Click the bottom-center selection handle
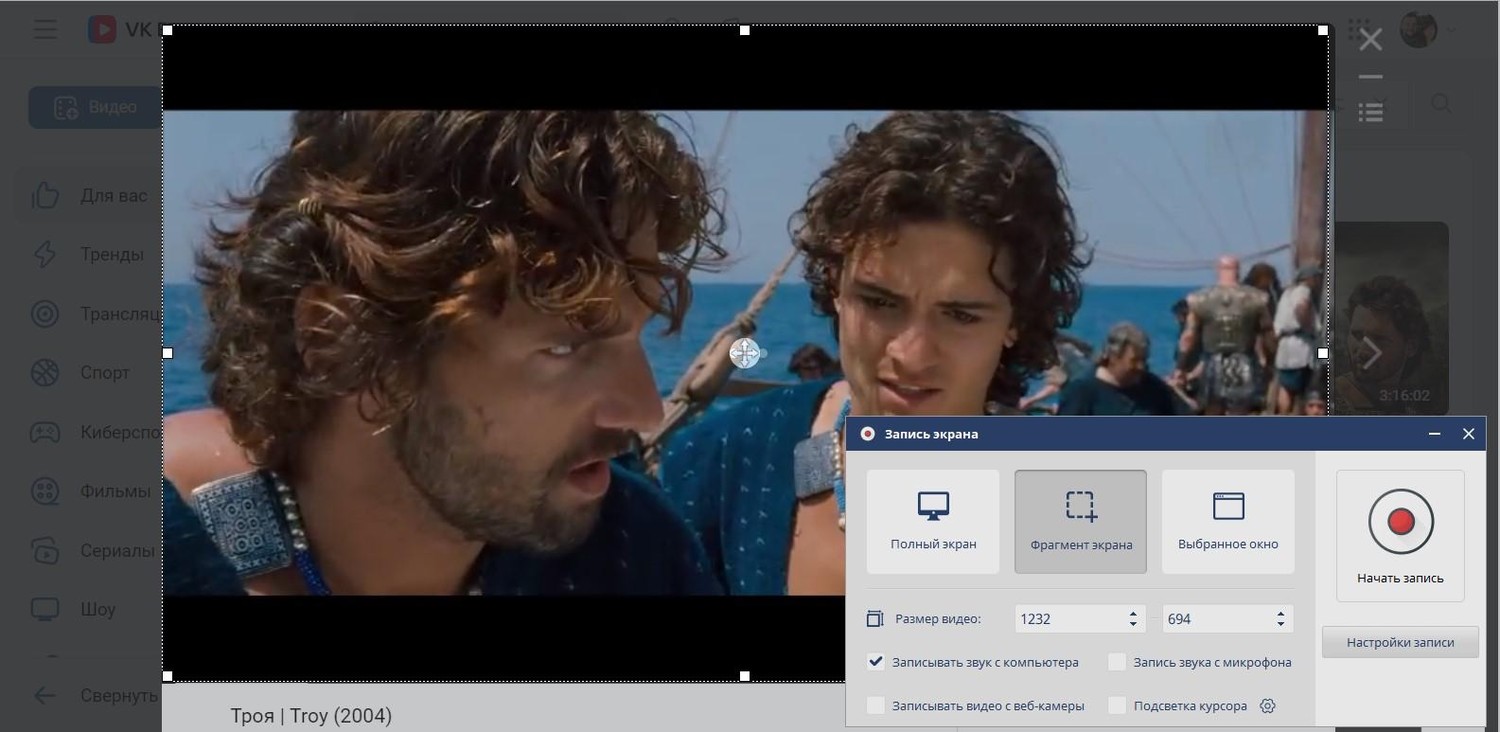The width and height of the screenshot is (1500, 732). click(744, 676)
